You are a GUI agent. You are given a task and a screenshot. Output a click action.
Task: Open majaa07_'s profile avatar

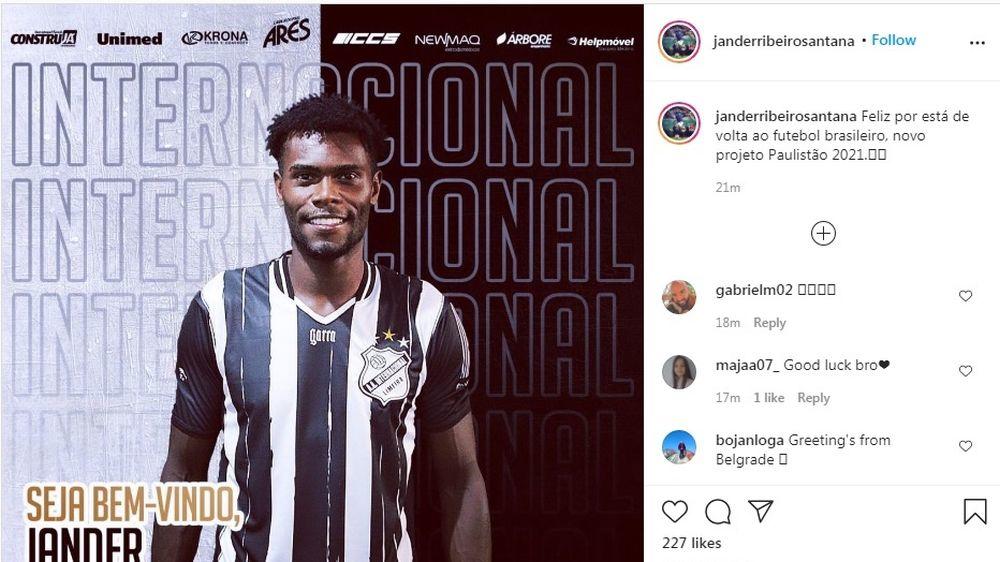679,372
